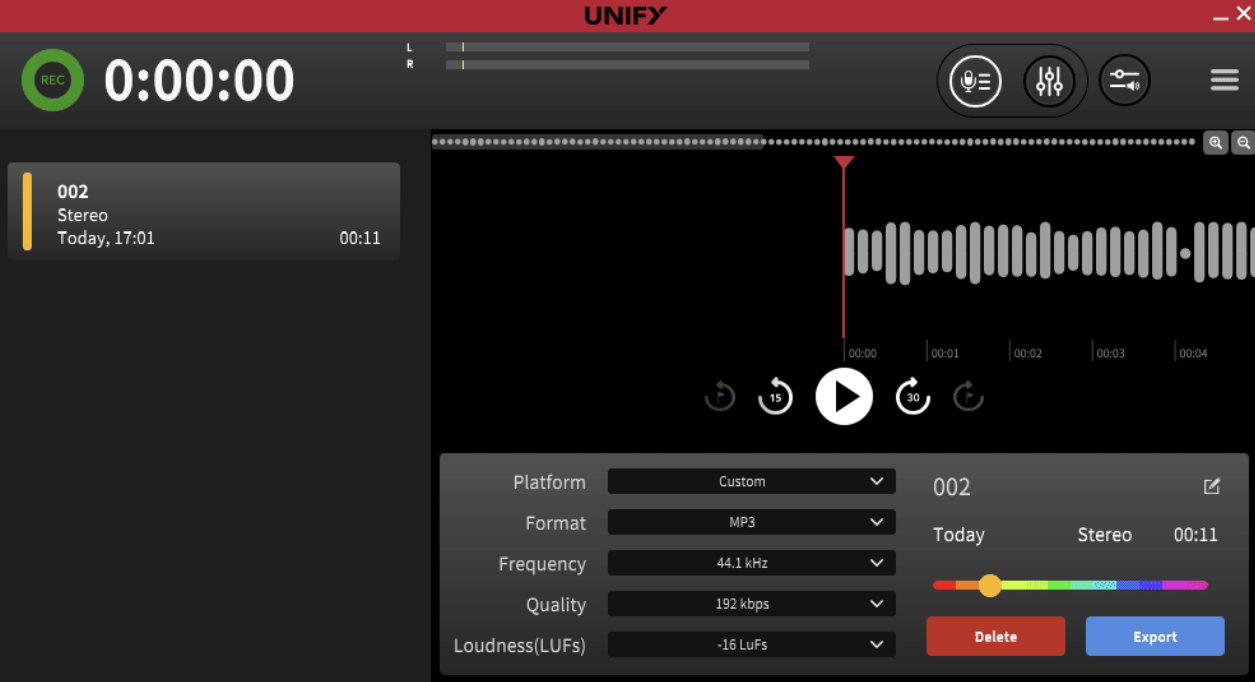Viewport: 1255px width, 682px height.
Task: Adjust the color slider knob
Action: [990, 585]
